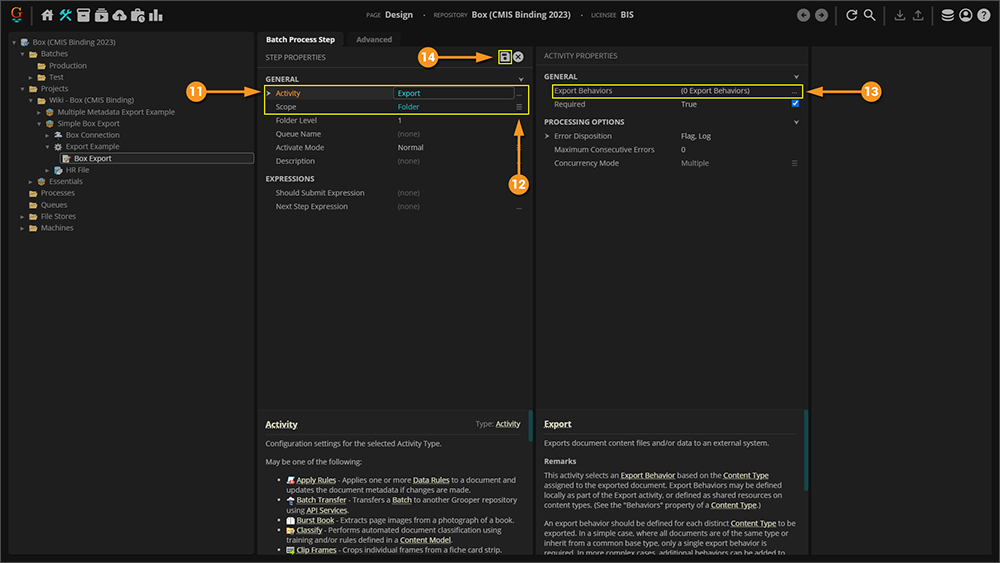Open the user account icon

965,15
